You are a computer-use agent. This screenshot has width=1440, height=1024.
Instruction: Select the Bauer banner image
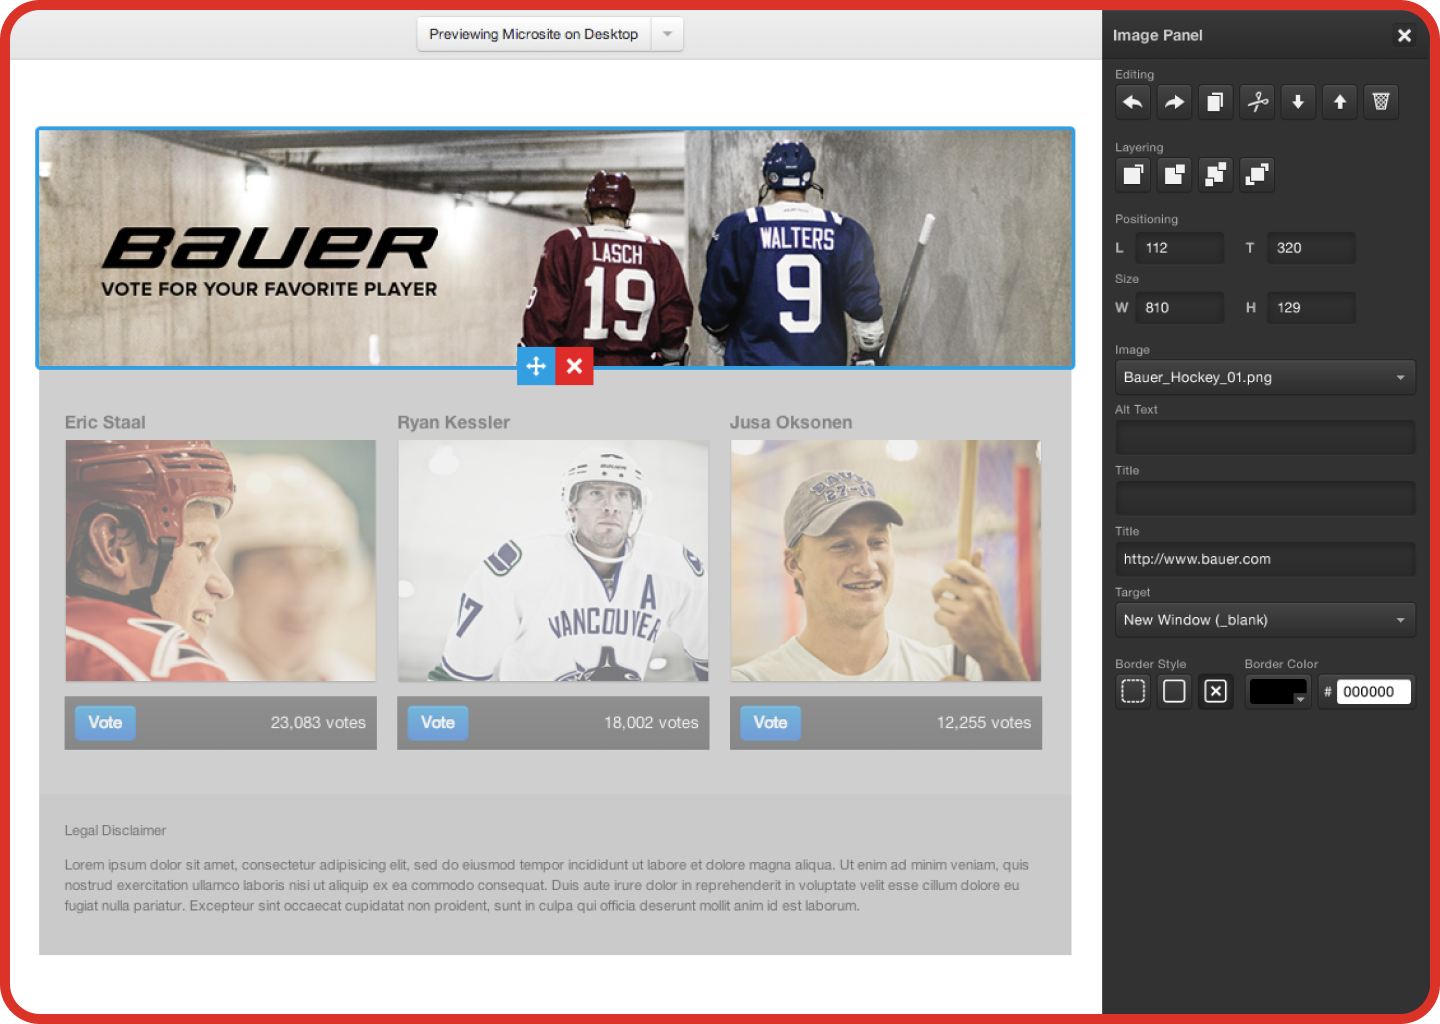click(x=555, y=248)
